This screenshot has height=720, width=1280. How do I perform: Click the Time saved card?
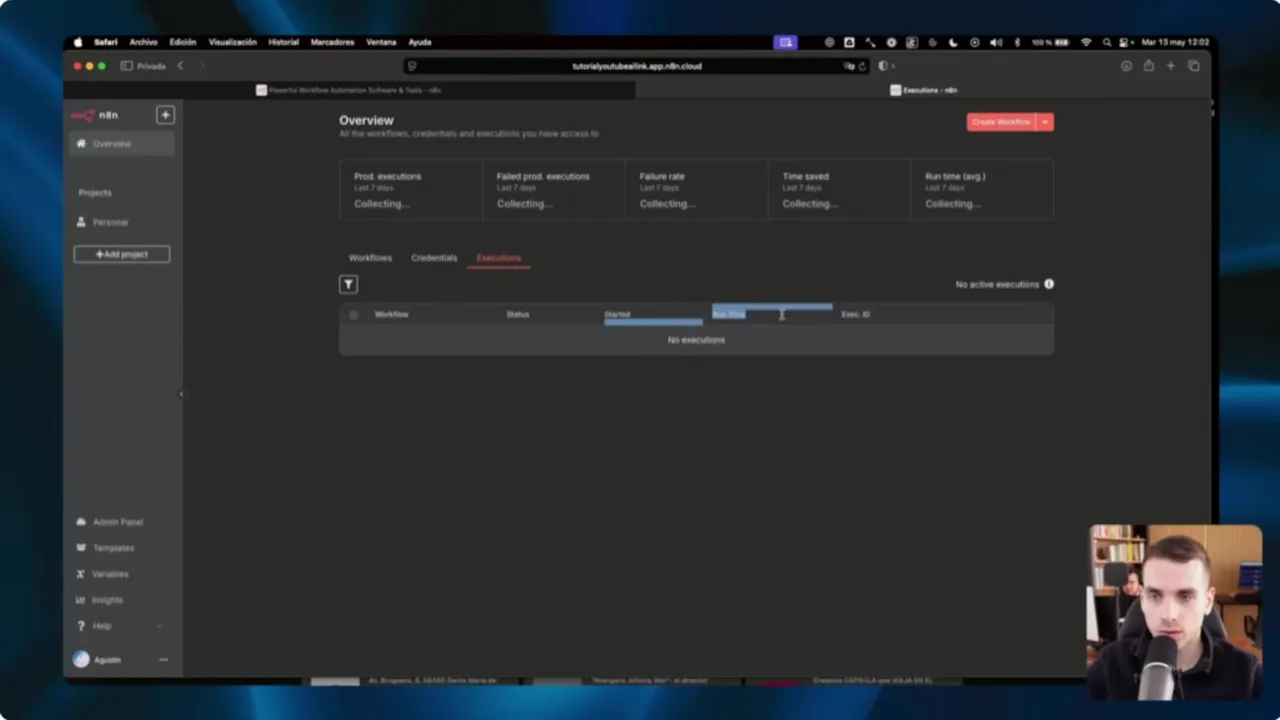tap(840, 189)
